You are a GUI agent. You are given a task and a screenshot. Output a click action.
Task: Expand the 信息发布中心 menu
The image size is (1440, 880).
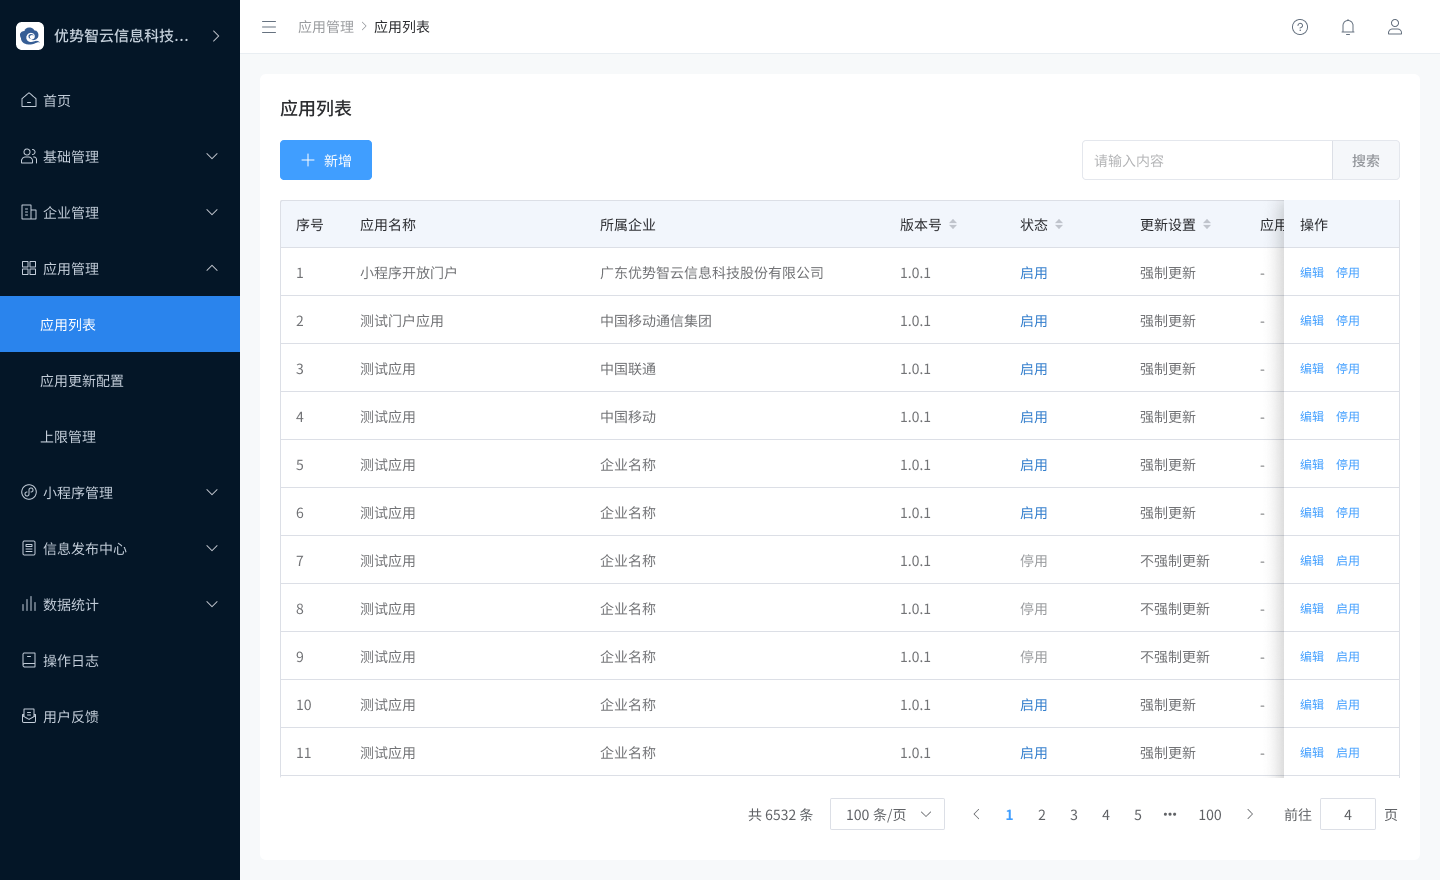[x=120, y=548]
